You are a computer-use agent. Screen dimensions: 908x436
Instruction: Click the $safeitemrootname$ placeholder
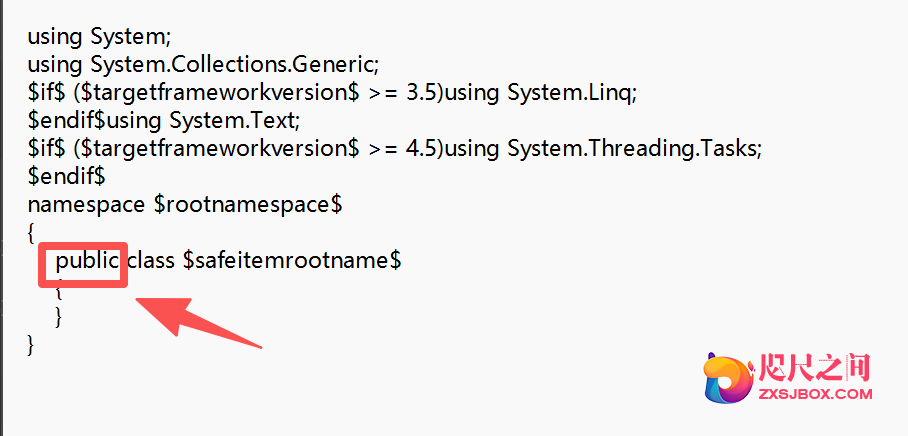click(x=292, y=261)
